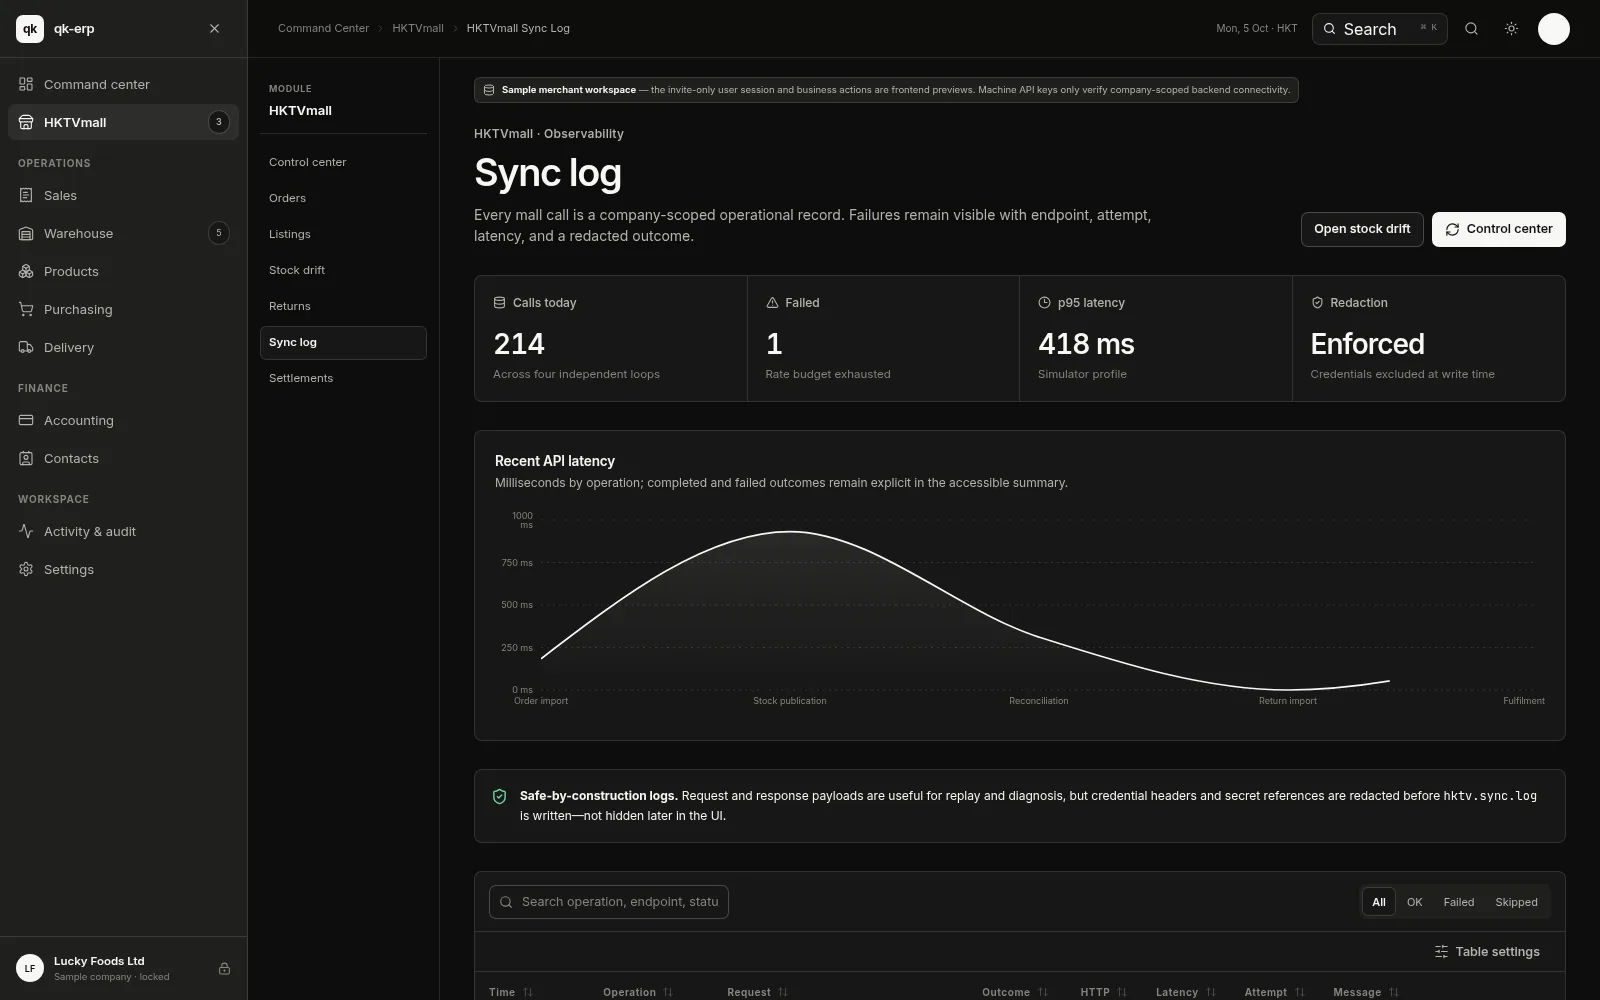The image size is (1600, 1000).
Task: Click the magnifier icon next to Search box
Action: click(x=1471, y=29)
